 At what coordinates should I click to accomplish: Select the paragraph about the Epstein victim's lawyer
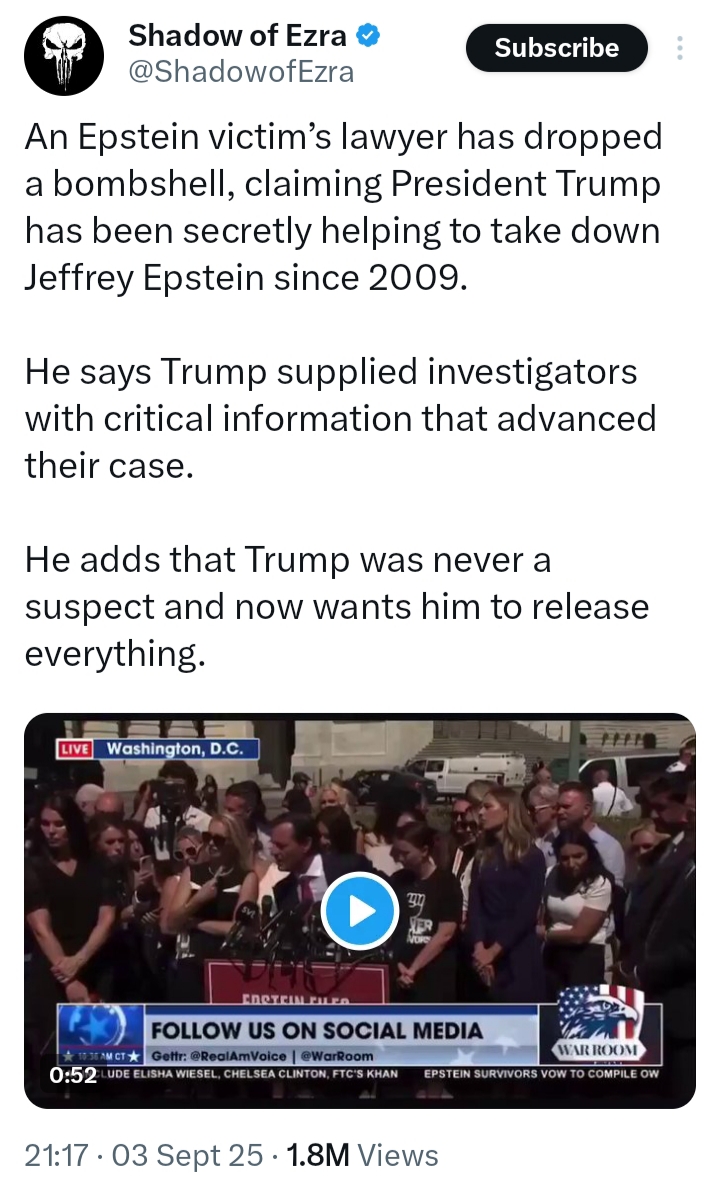343,207
